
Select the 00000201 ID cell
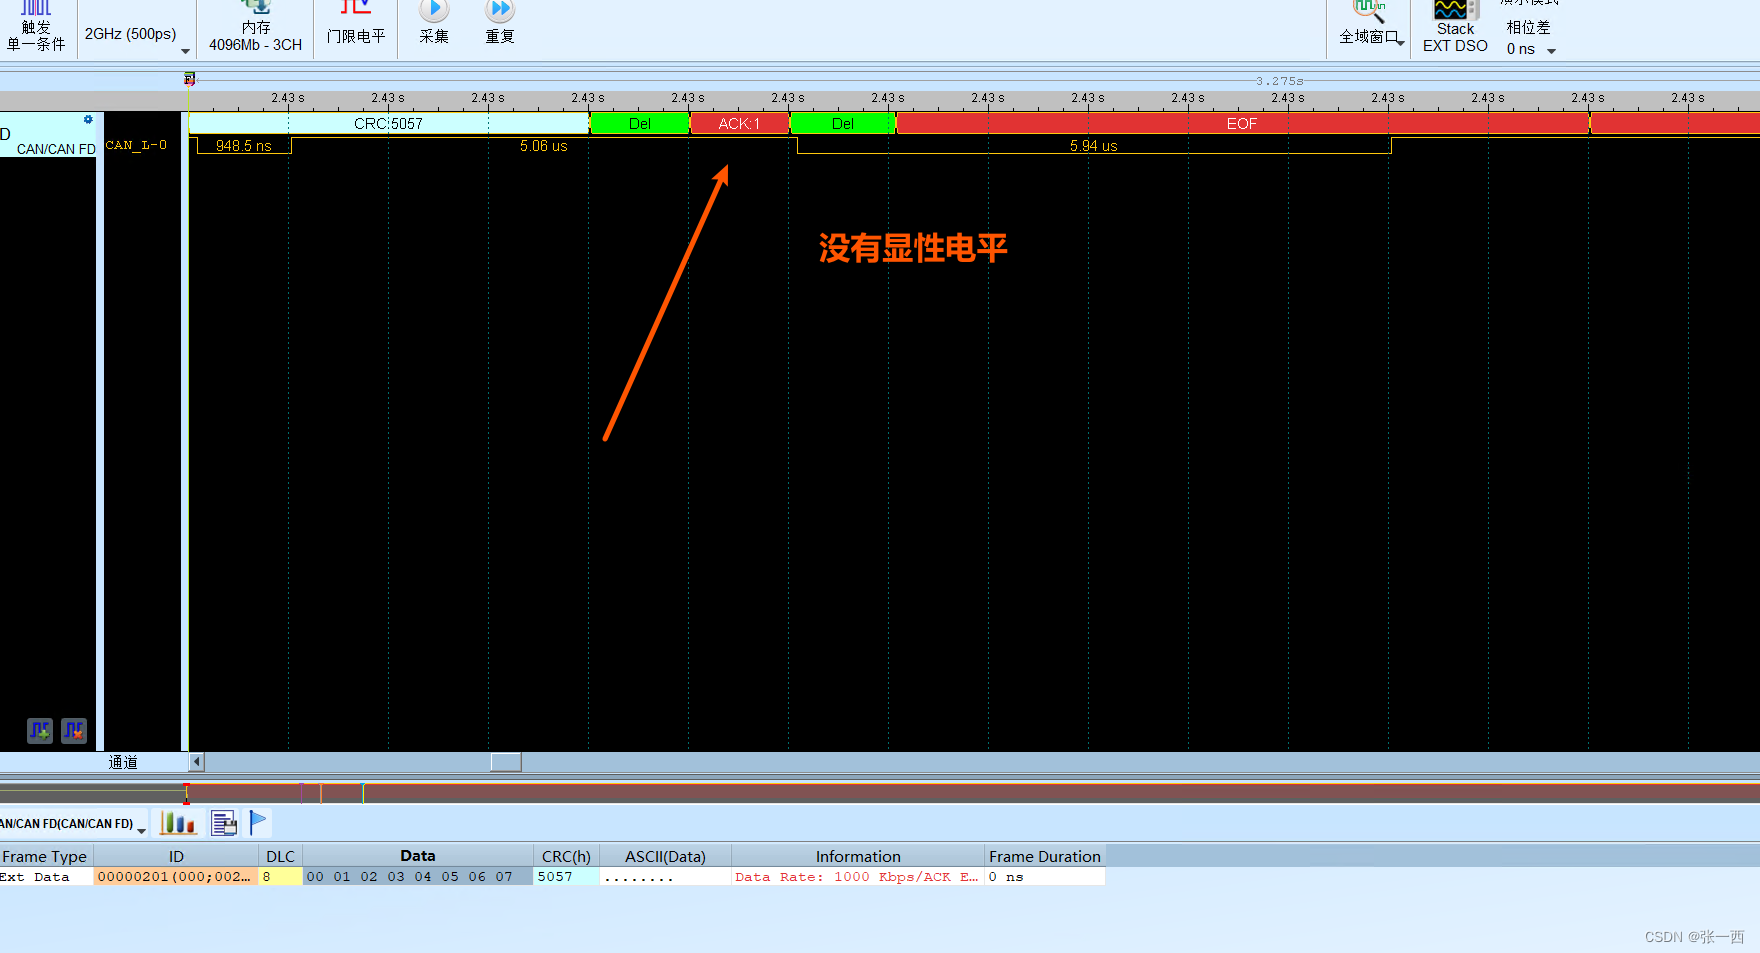tap(176, 877)
